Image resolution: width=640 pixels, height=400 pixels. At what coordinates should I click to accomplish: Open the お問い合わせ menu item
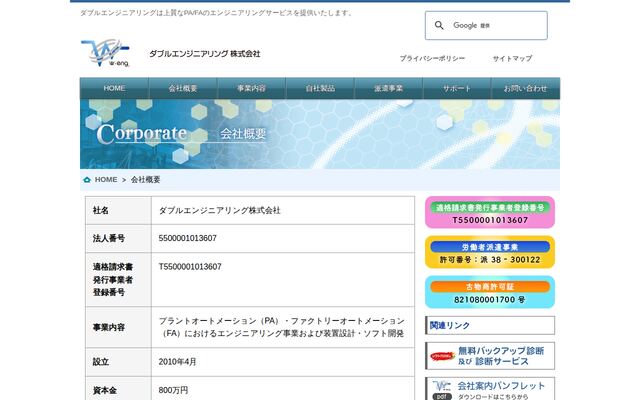click(526, 88)
